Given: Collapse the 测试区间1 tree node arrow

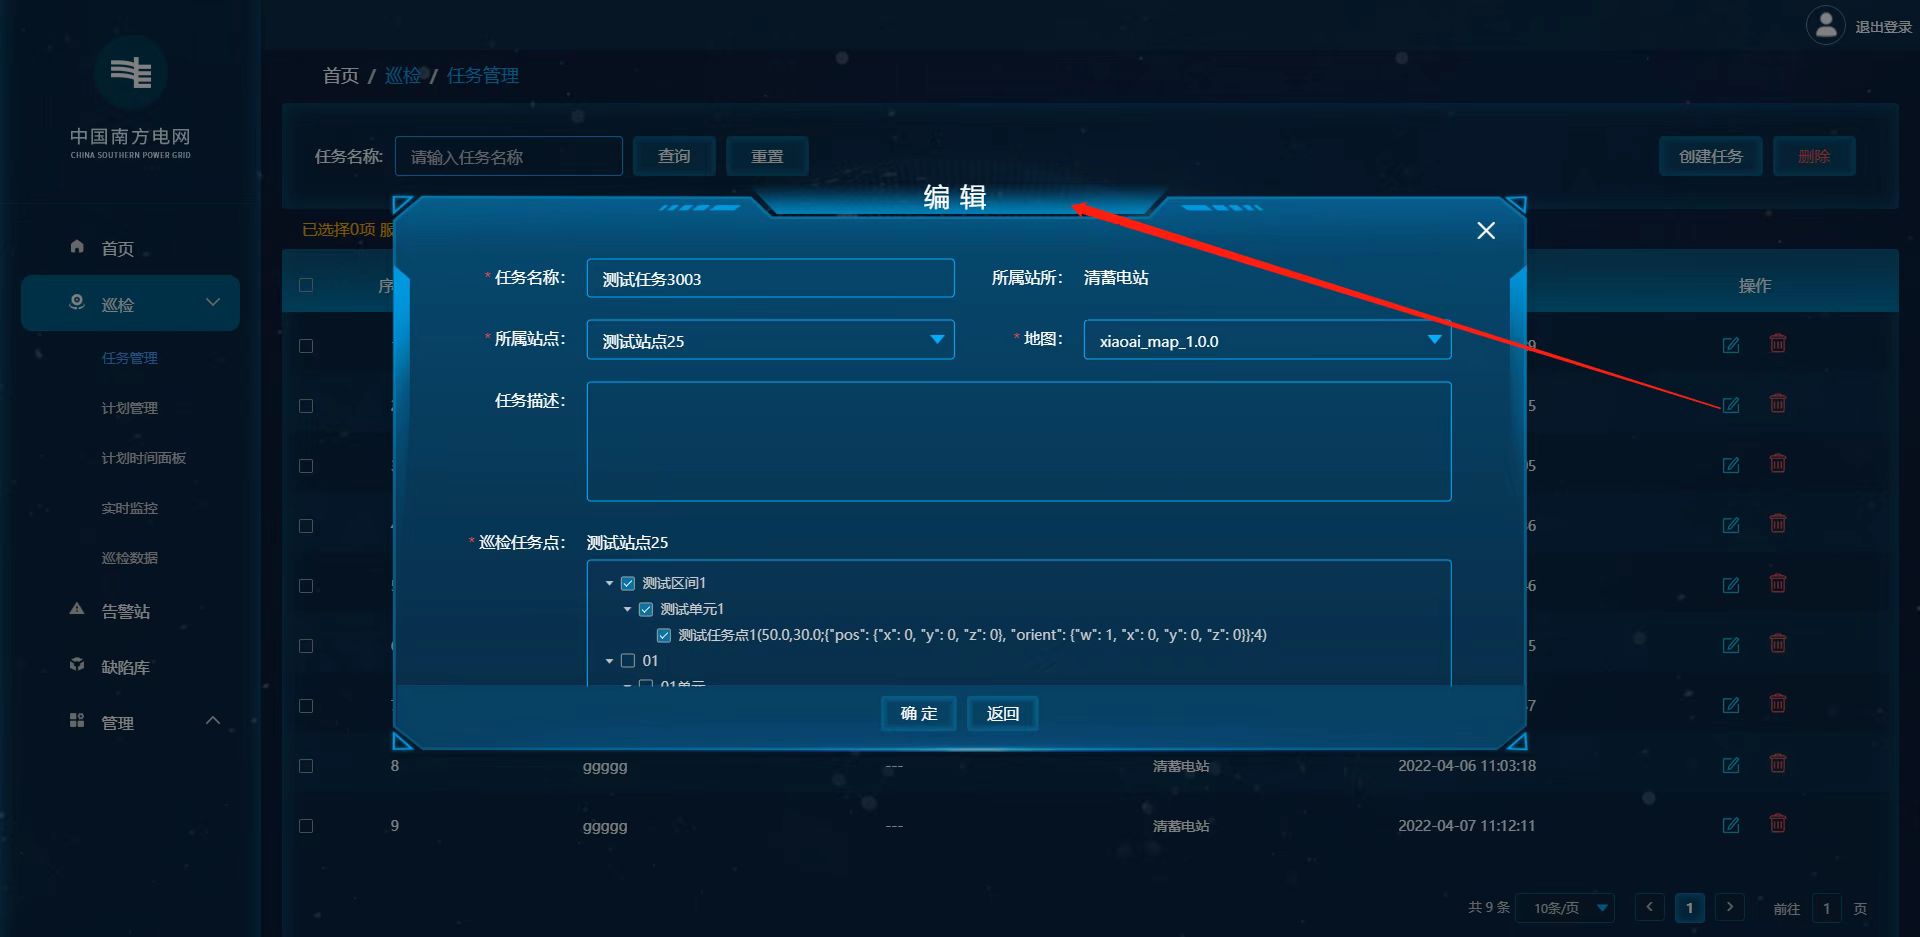Looking at the screenshot, I should (609, 583).
